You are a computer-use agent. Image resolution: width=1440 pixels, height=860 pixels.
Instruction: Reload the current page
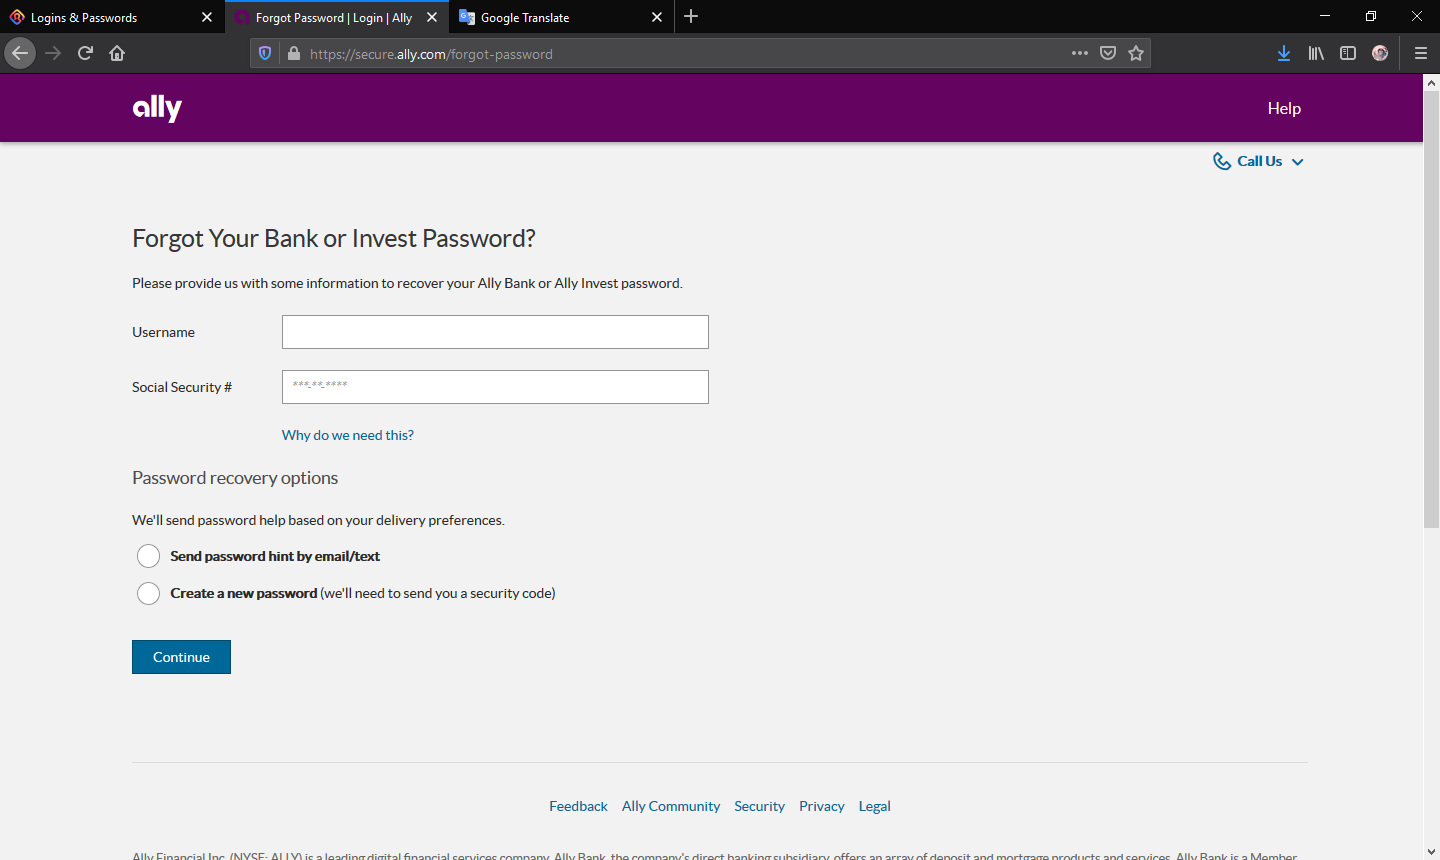click(x=85, y=53)
